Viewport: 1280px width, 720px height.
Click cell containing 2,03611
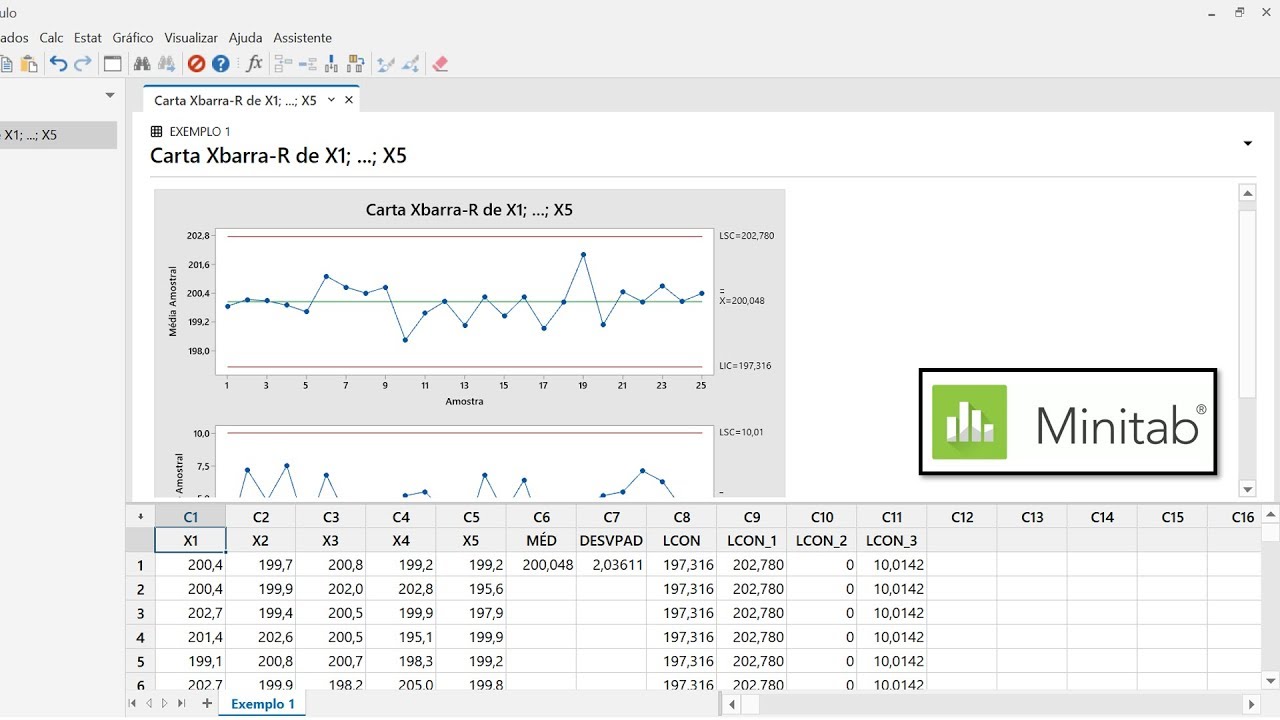611,565
